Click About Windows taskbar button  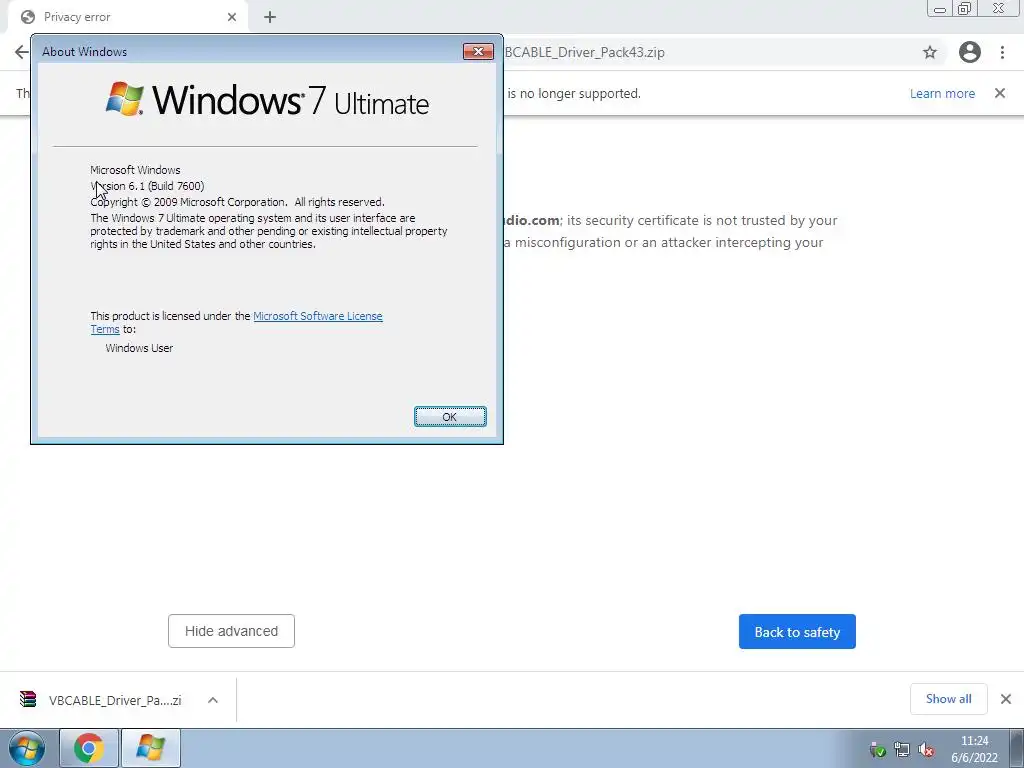150,748
